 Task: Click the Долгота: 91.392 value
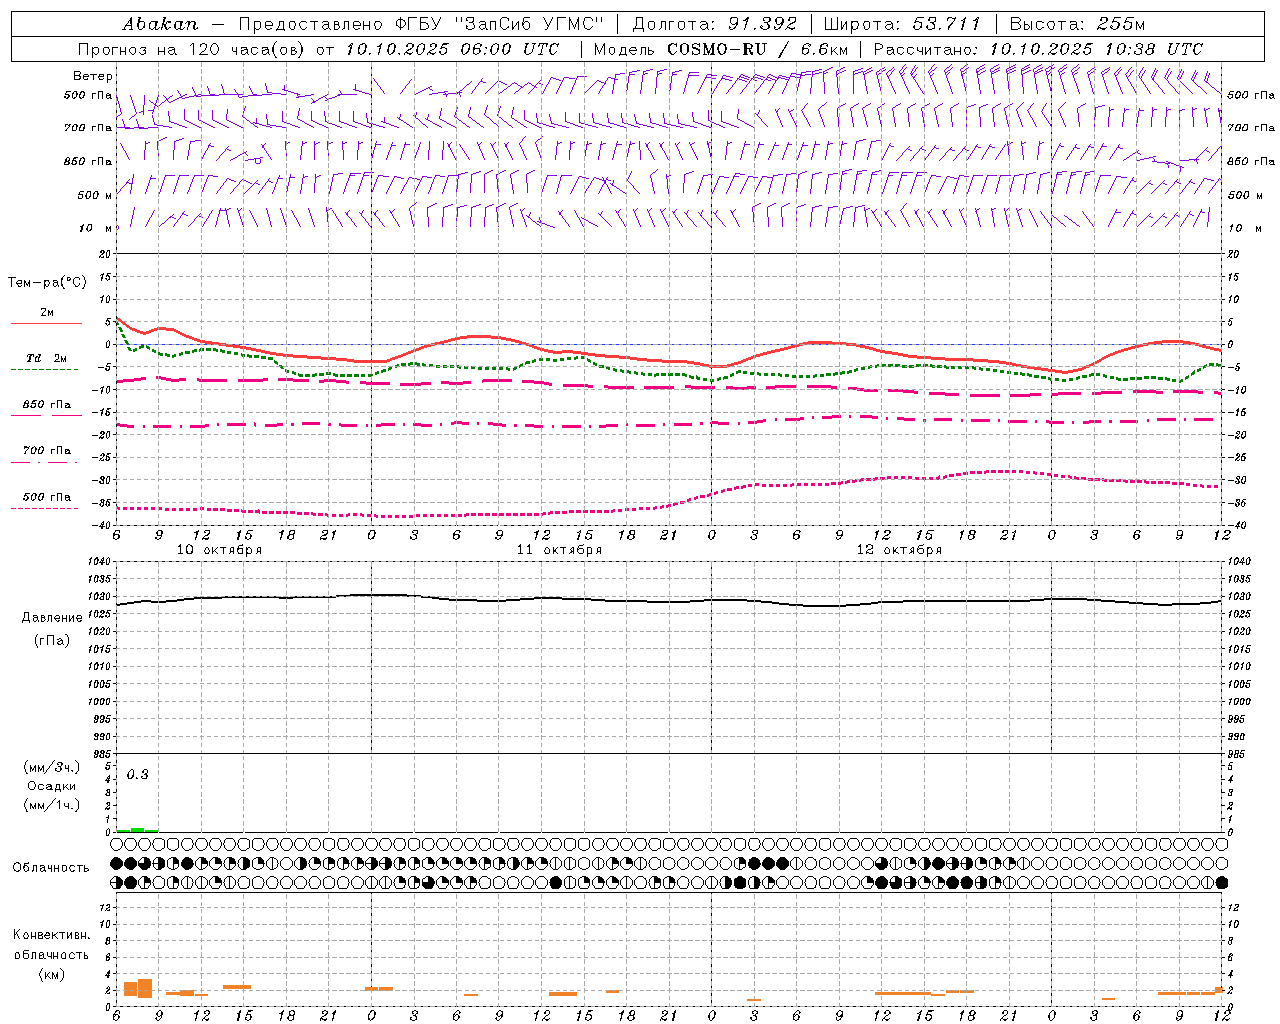click(x=715, y=24)
